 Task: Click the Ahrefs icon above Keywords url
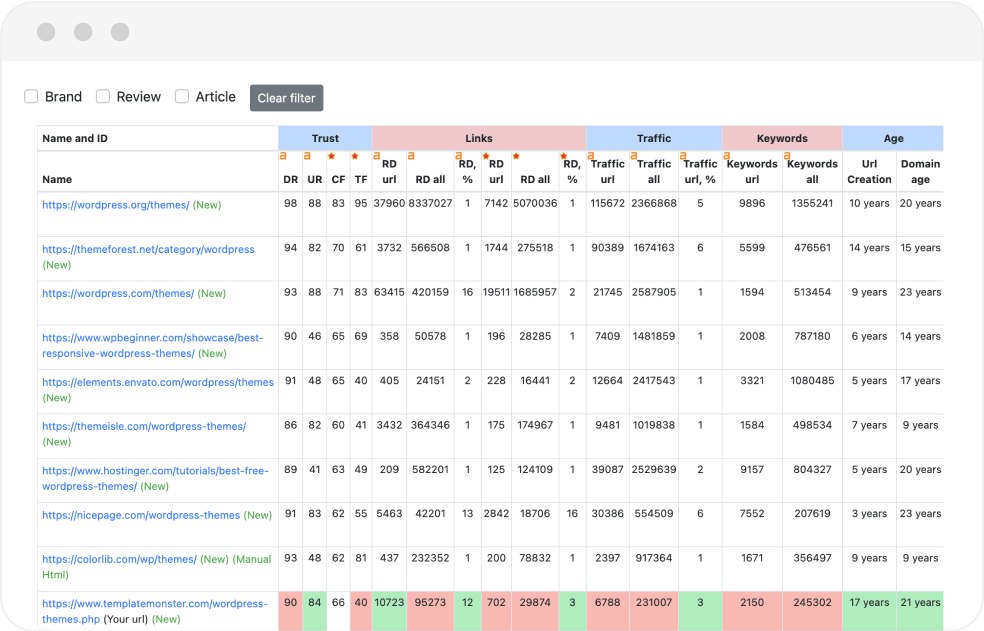(x=727, y=156)
